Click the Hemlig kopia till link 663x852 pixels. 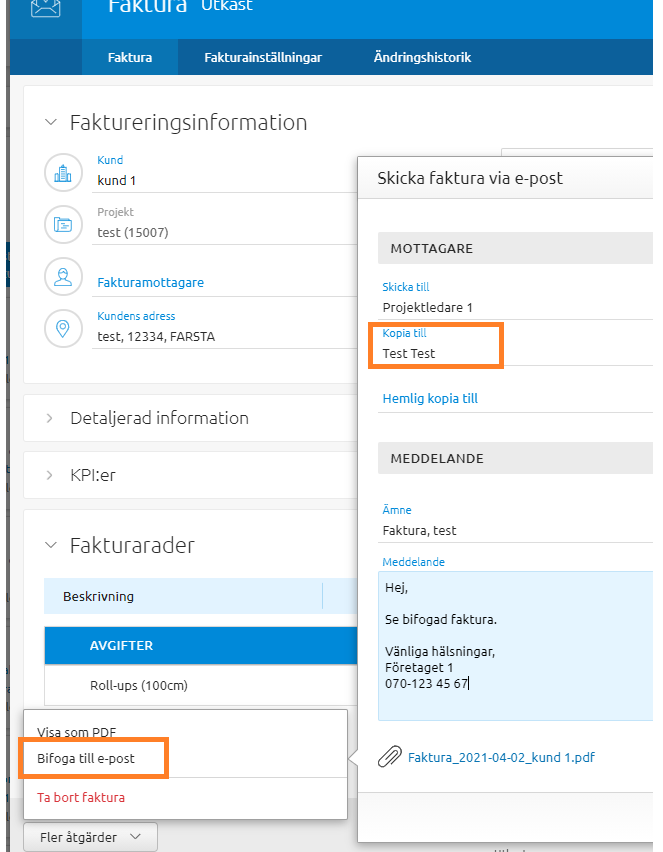click(430, 398)
